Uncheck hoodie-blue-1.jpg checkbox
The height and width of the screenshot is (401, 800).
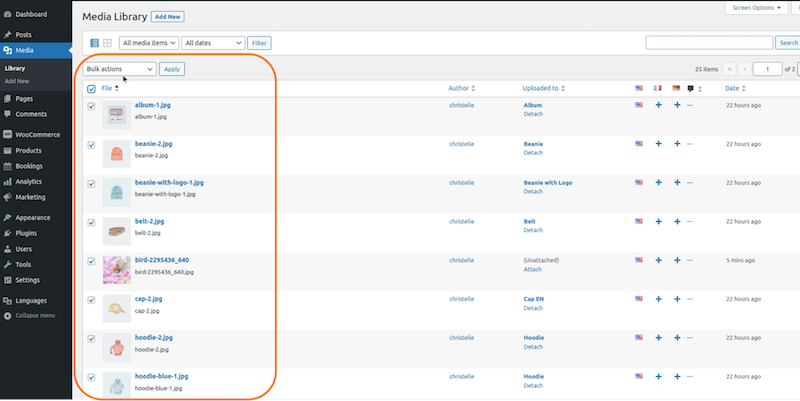[91, 378]
